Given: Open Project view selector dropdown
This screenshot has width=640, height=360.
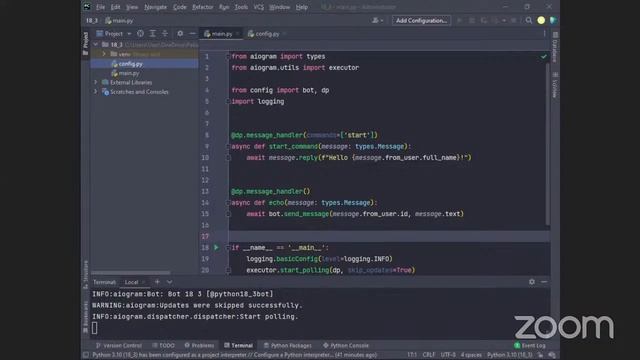Looking at the screenshot, I should point(114,33).
